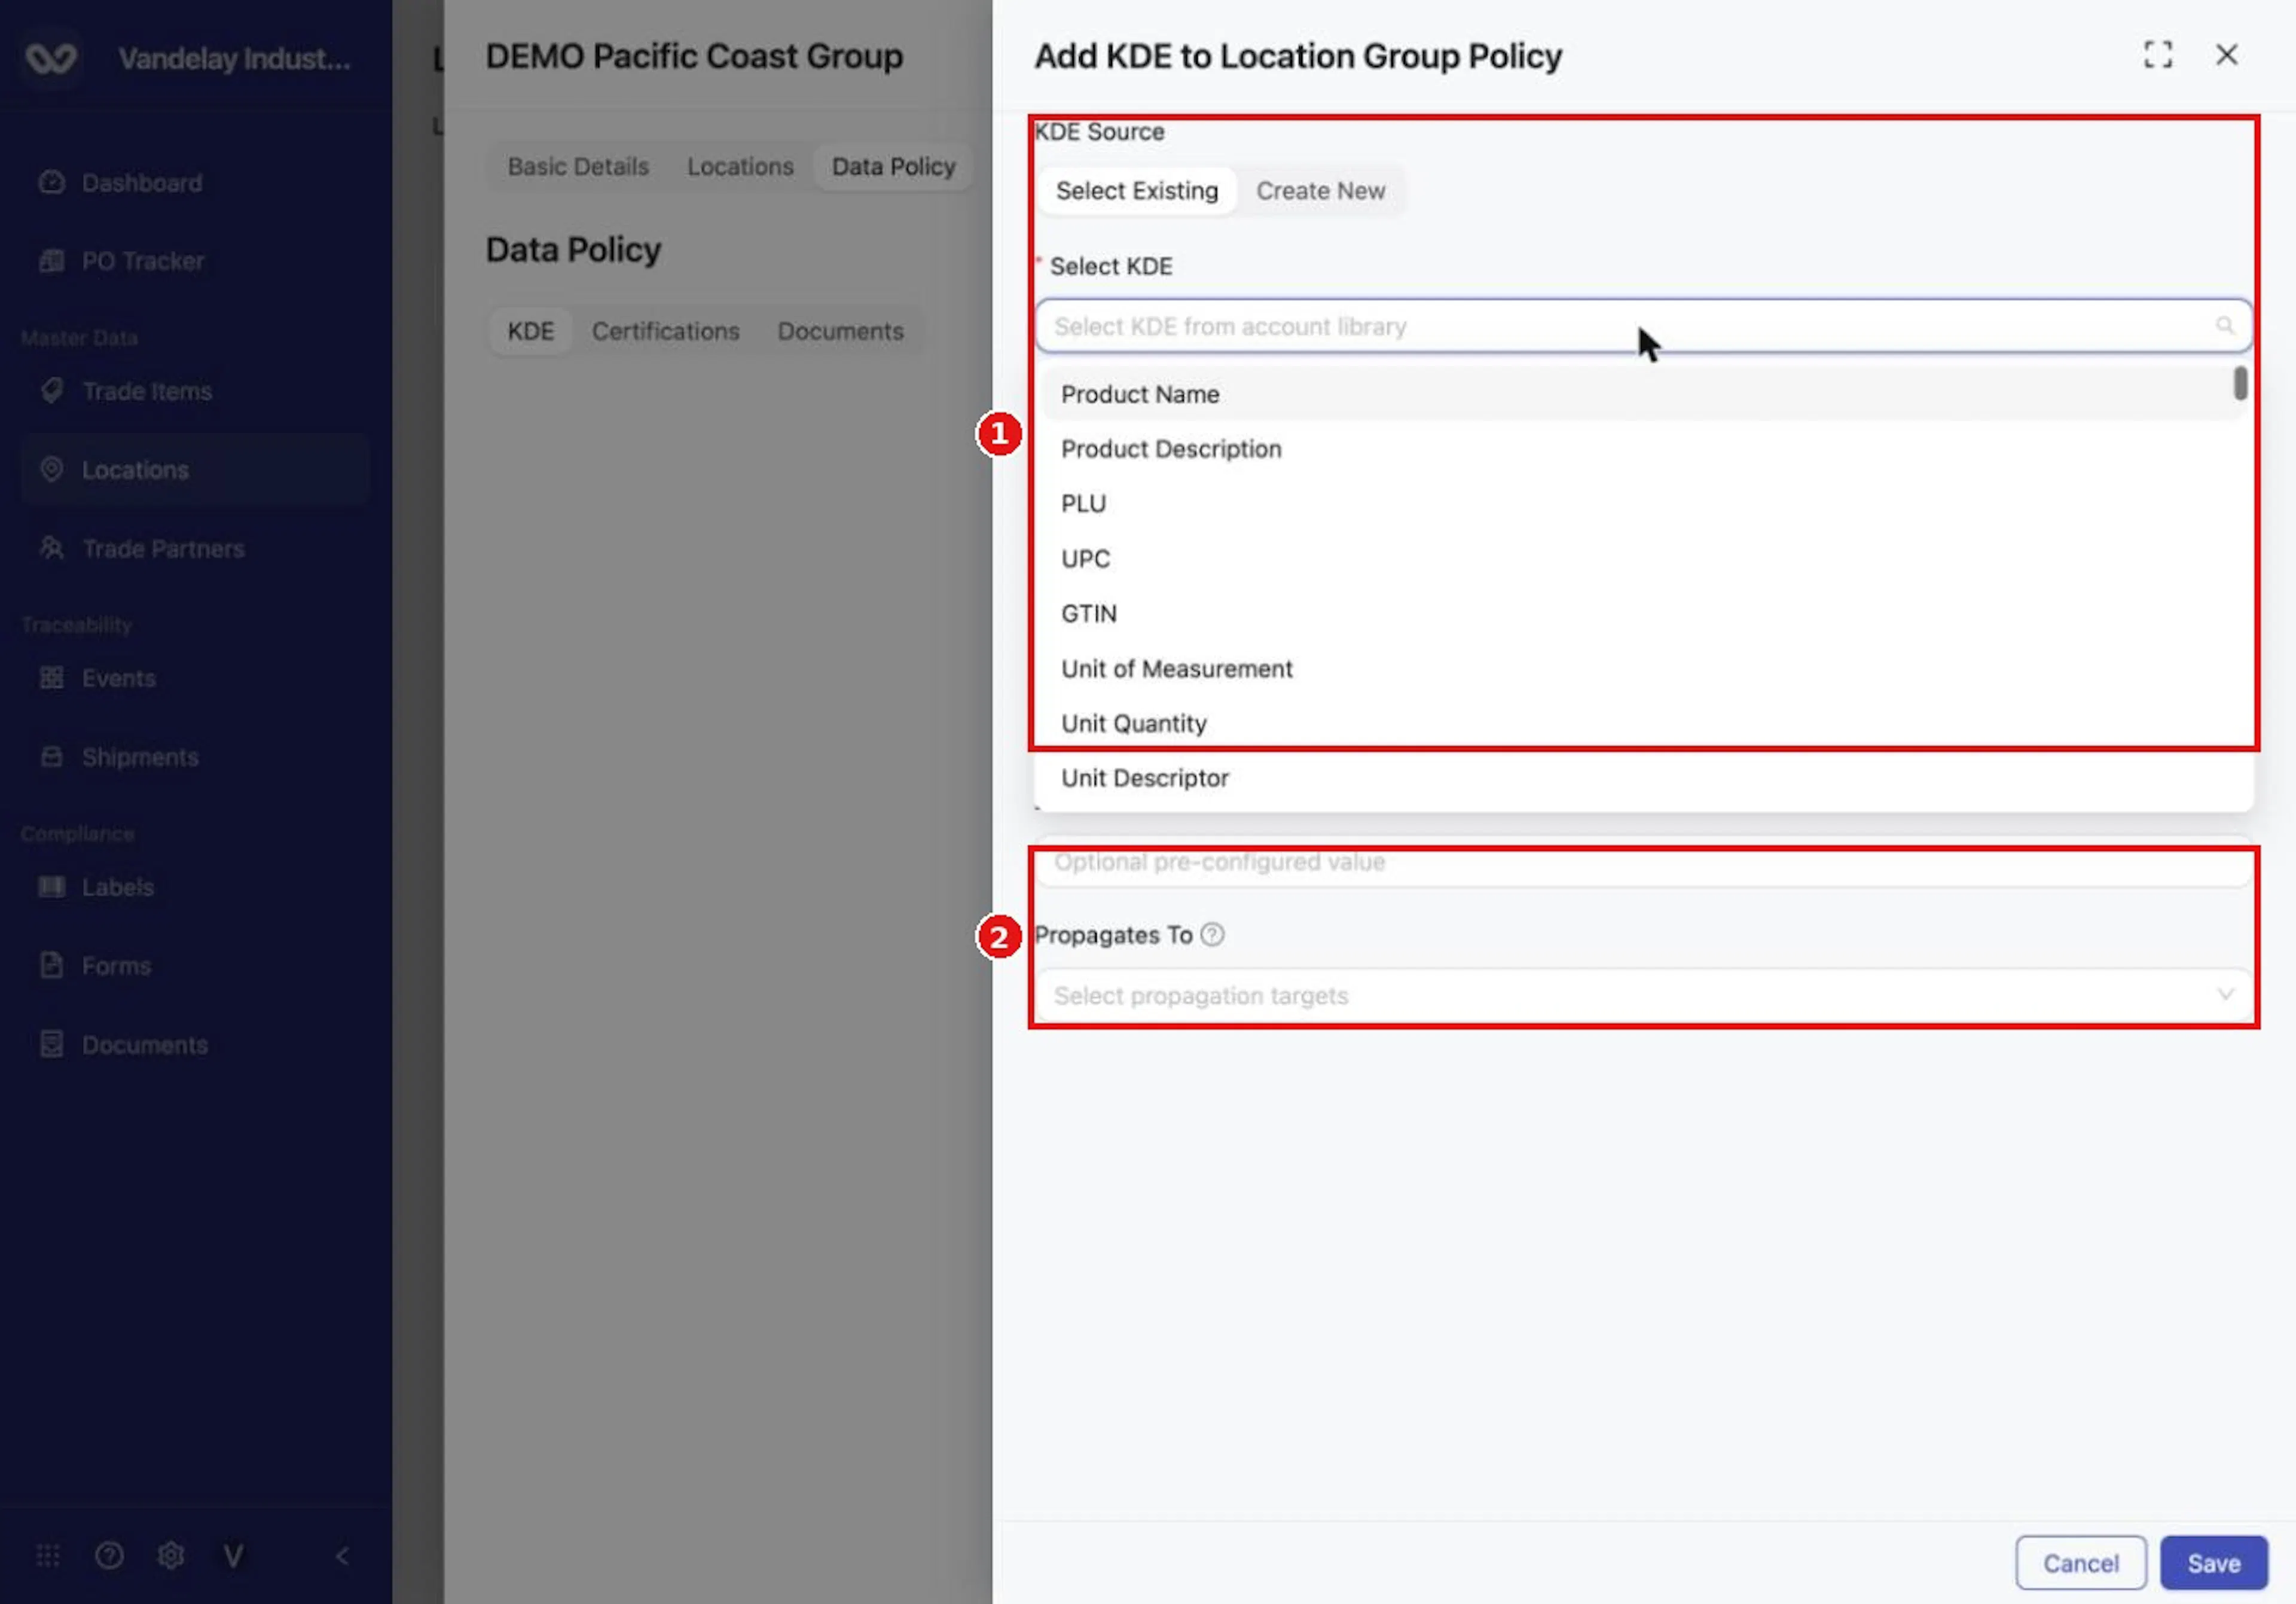
Task: Open Certifications sub-tab under Data Policy
Action: point(665,331)
